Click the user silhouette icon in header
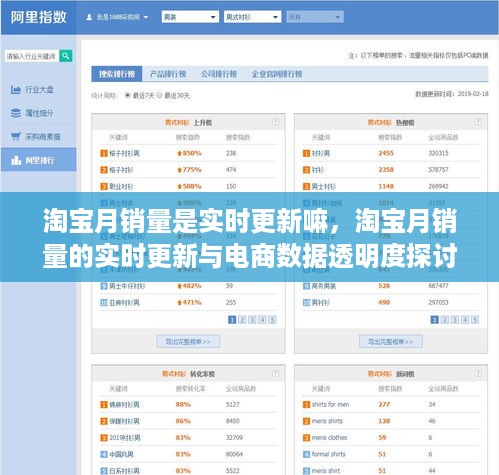Screen dimensions: 499x475 tap(89, 17)
